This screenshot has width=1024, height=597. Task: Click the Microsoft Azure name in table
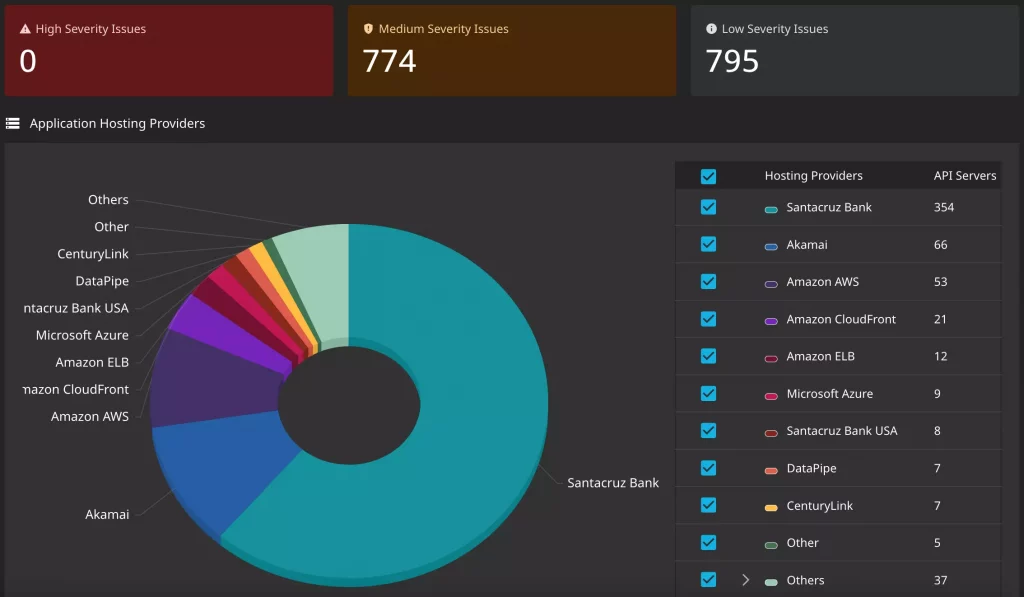829,394
